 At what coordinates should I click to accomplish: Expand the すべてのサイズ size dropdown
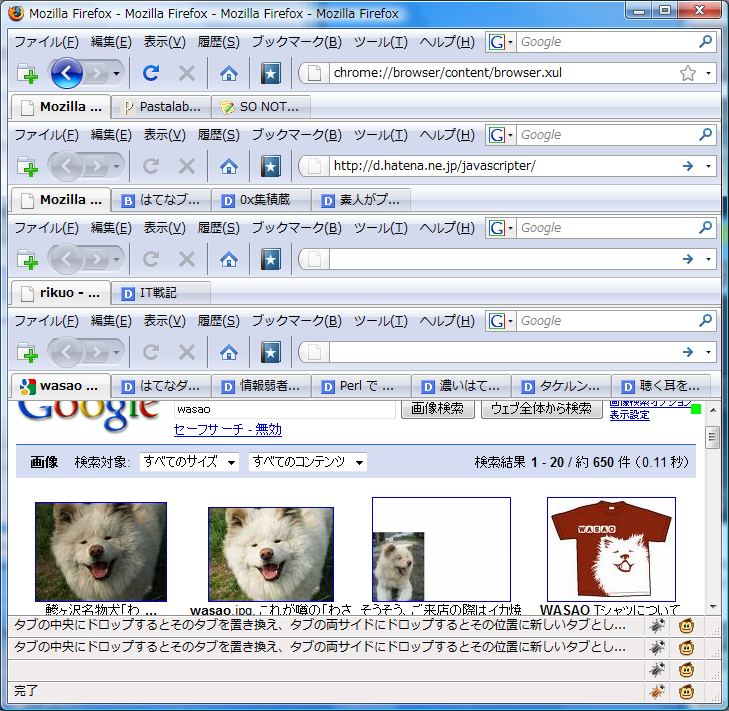(x=189, y=462)
